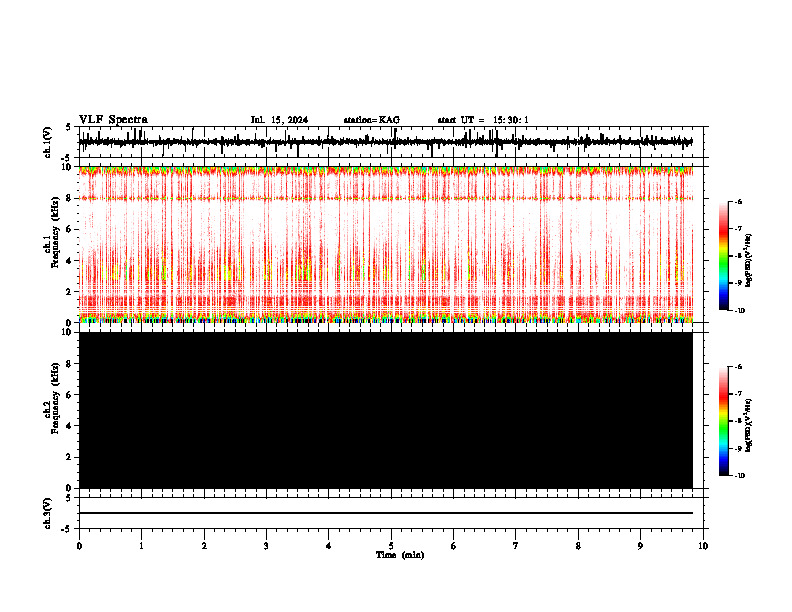Click the "start UT = 15:30:1" header text
This screenshot has height=612, width=792.
pos(483,120)
